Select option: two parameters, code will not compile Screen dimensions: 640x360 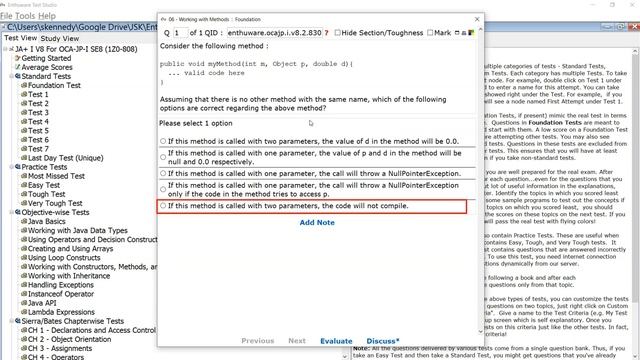point(163,206)
